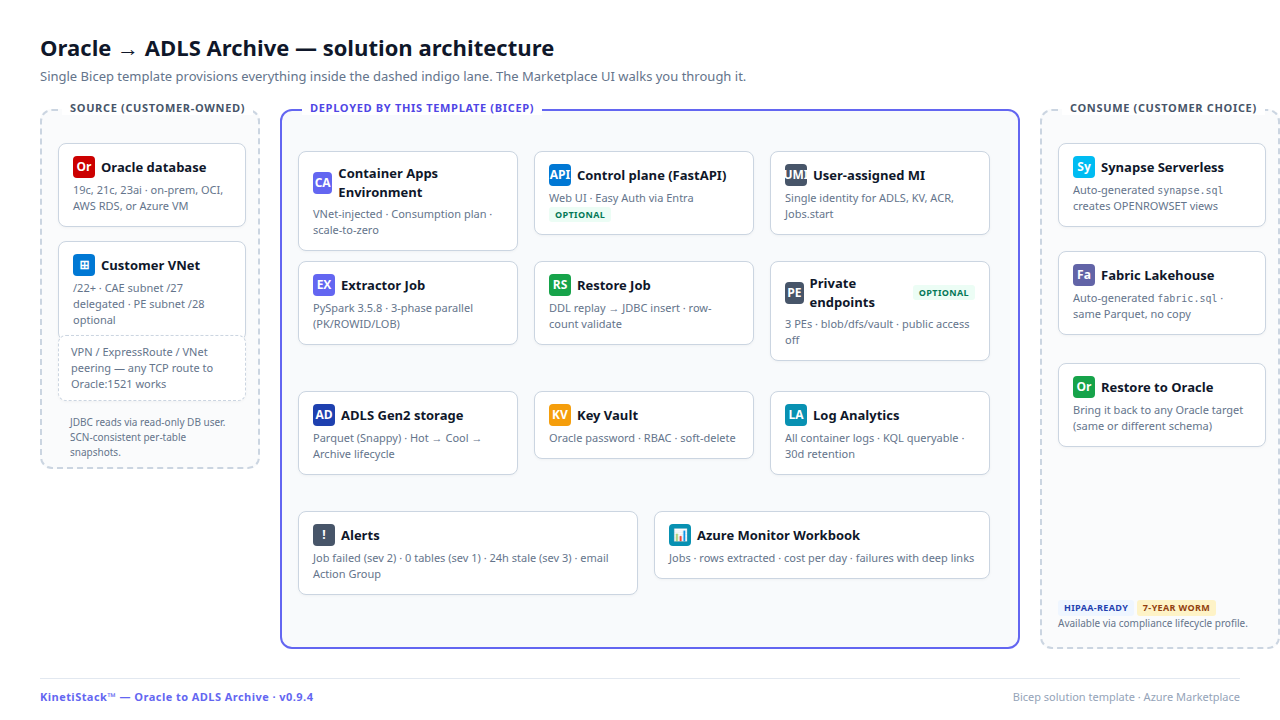1280x720 pixels.
Task: Click the VNet-injected Consumption plan description
Action: (402, 222)
